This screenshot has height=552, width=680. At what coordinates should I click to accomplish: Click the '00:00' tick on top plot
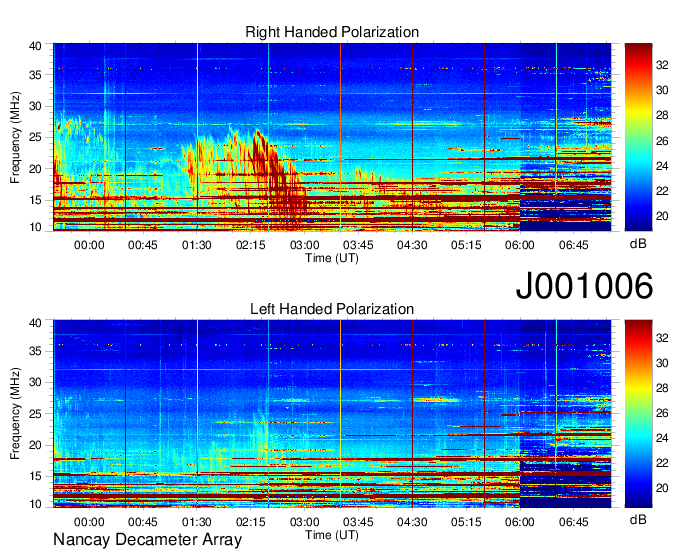[89, 245]
